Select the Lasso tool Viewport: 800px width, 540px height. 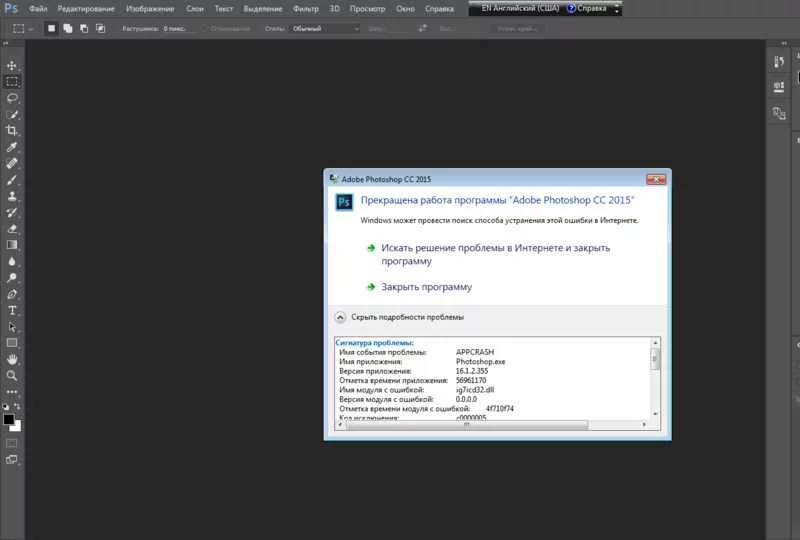(12, 98)
